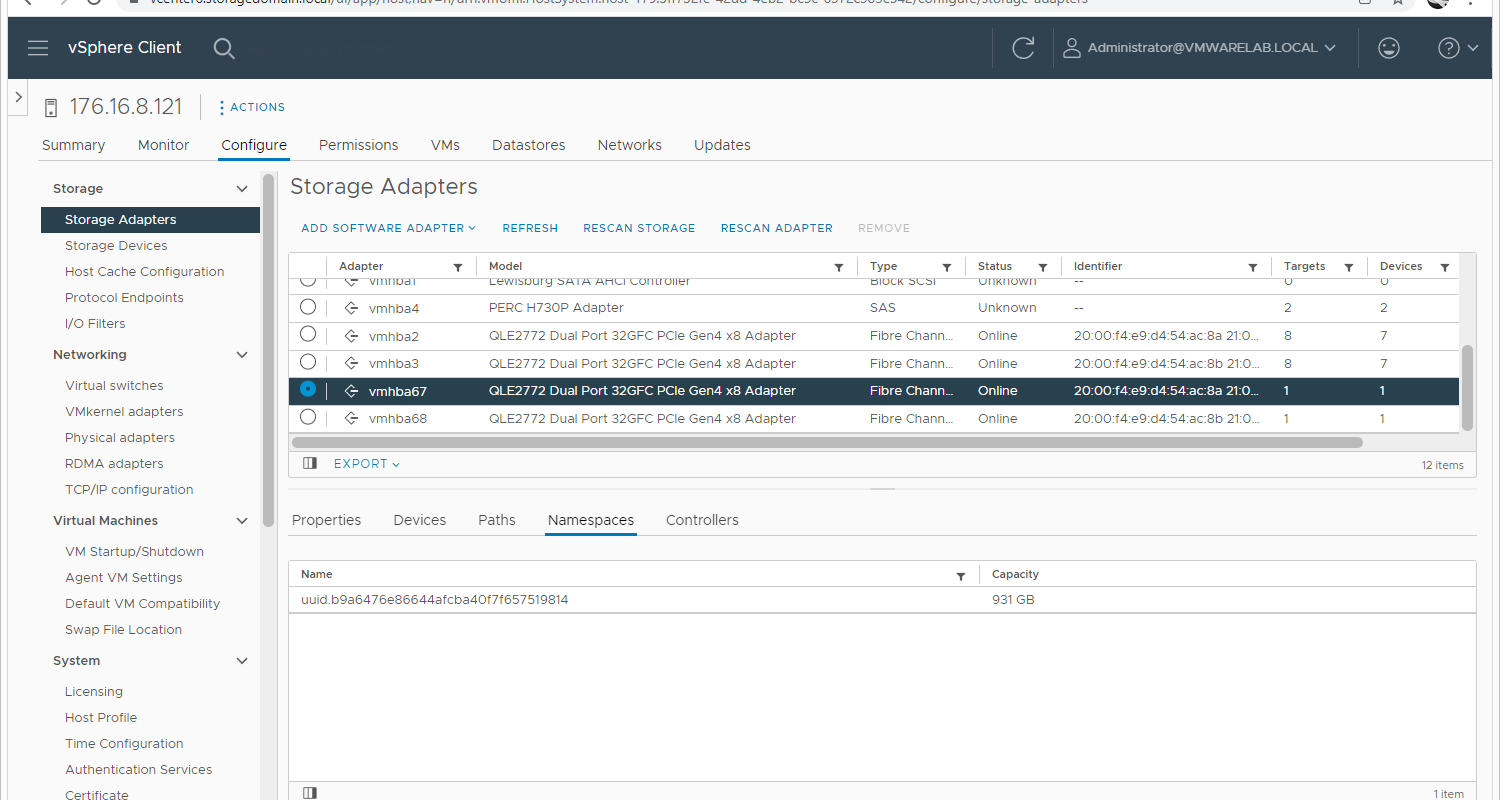
Task: Toggle column picker in adapters table footer
Action: [x=310, y=463]
